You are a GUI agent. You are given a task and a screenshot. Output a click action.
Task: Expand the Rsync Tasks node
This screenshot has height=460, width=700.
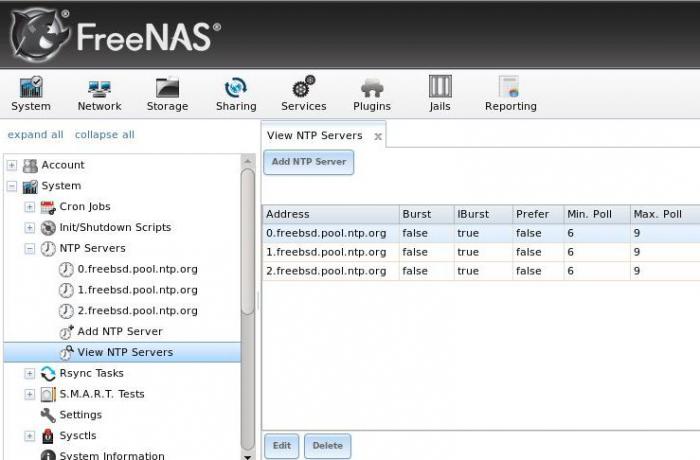click(29, 373)
